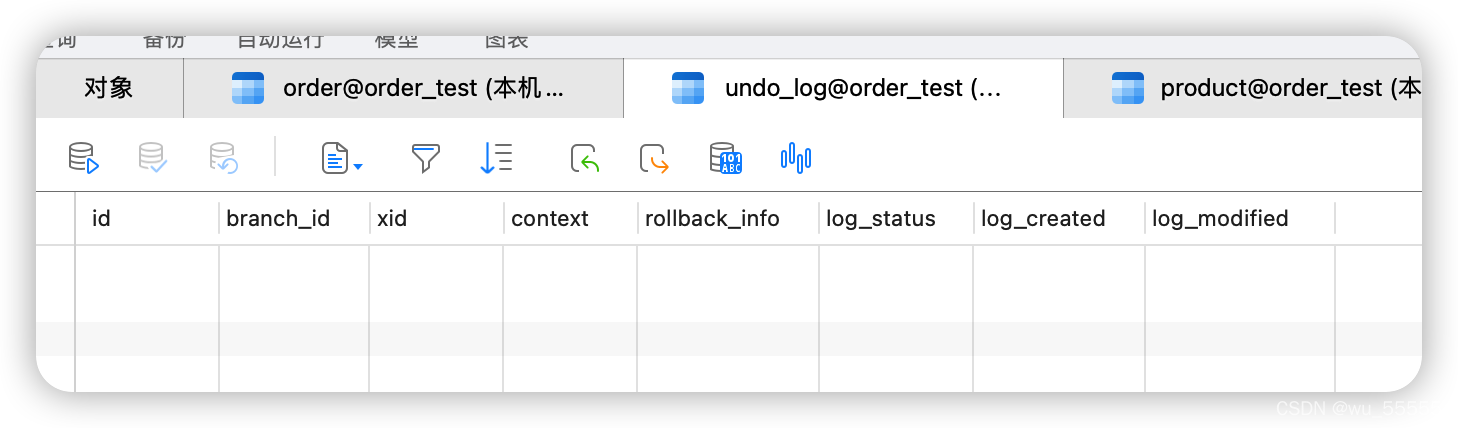The width and height of the screenshot is (1458, 428).
Task: Select the undo_log@order_test tab
Action: tap(843, 88)
